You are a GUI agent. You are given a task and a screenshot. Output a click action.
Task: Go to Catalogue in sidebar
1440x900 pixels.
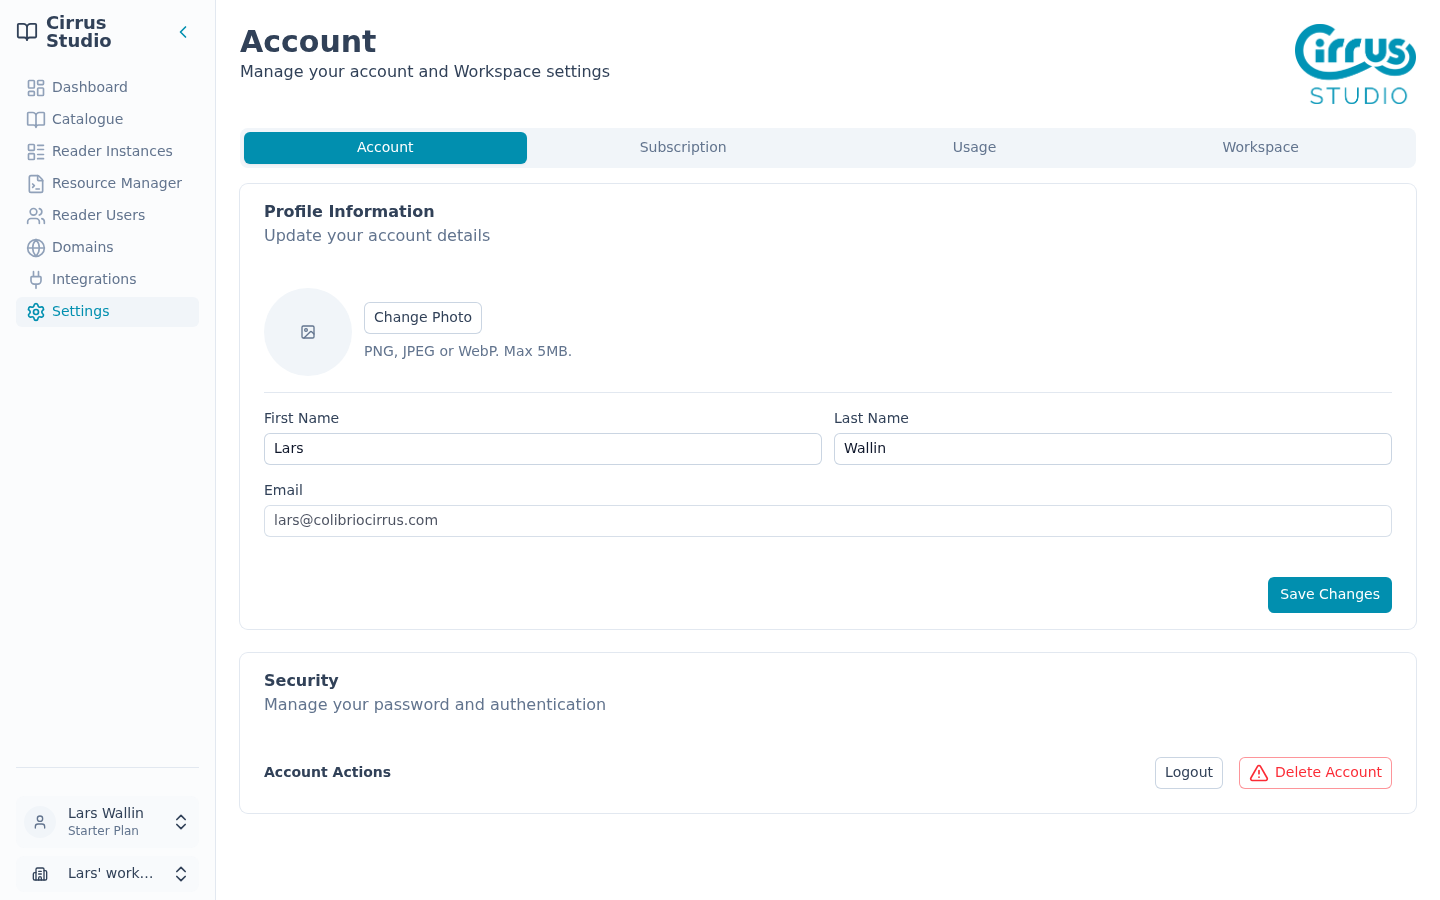click(x=107, y=120)
